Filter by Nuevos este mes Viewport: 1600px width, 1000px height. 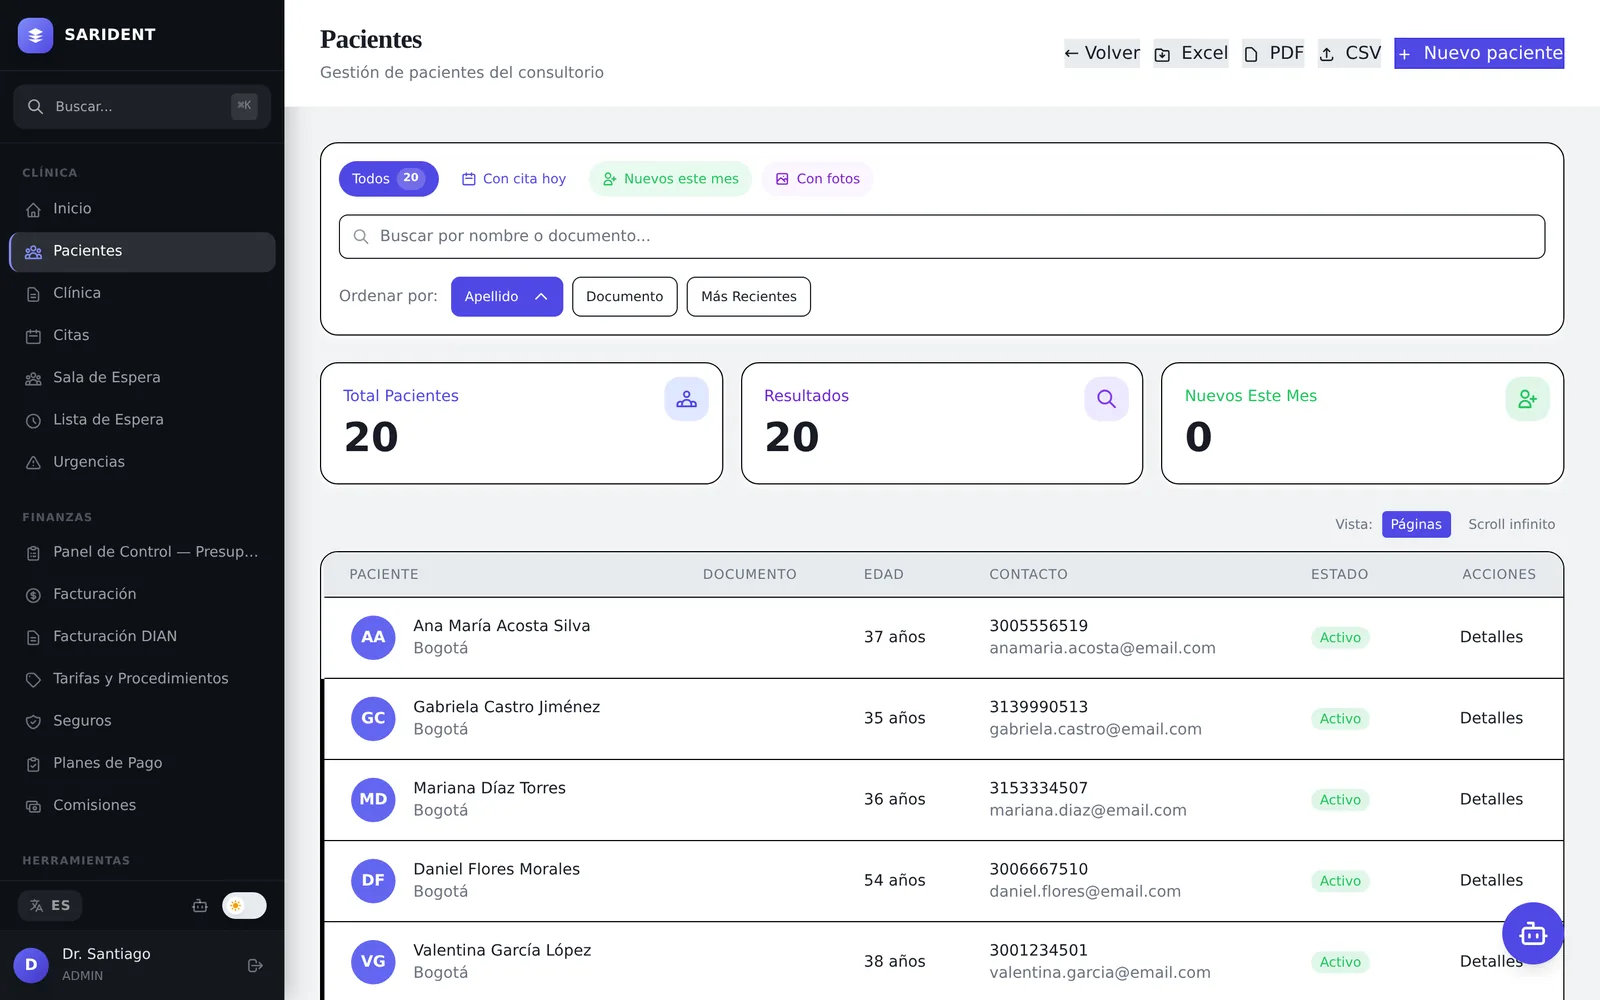pos(670,179)
